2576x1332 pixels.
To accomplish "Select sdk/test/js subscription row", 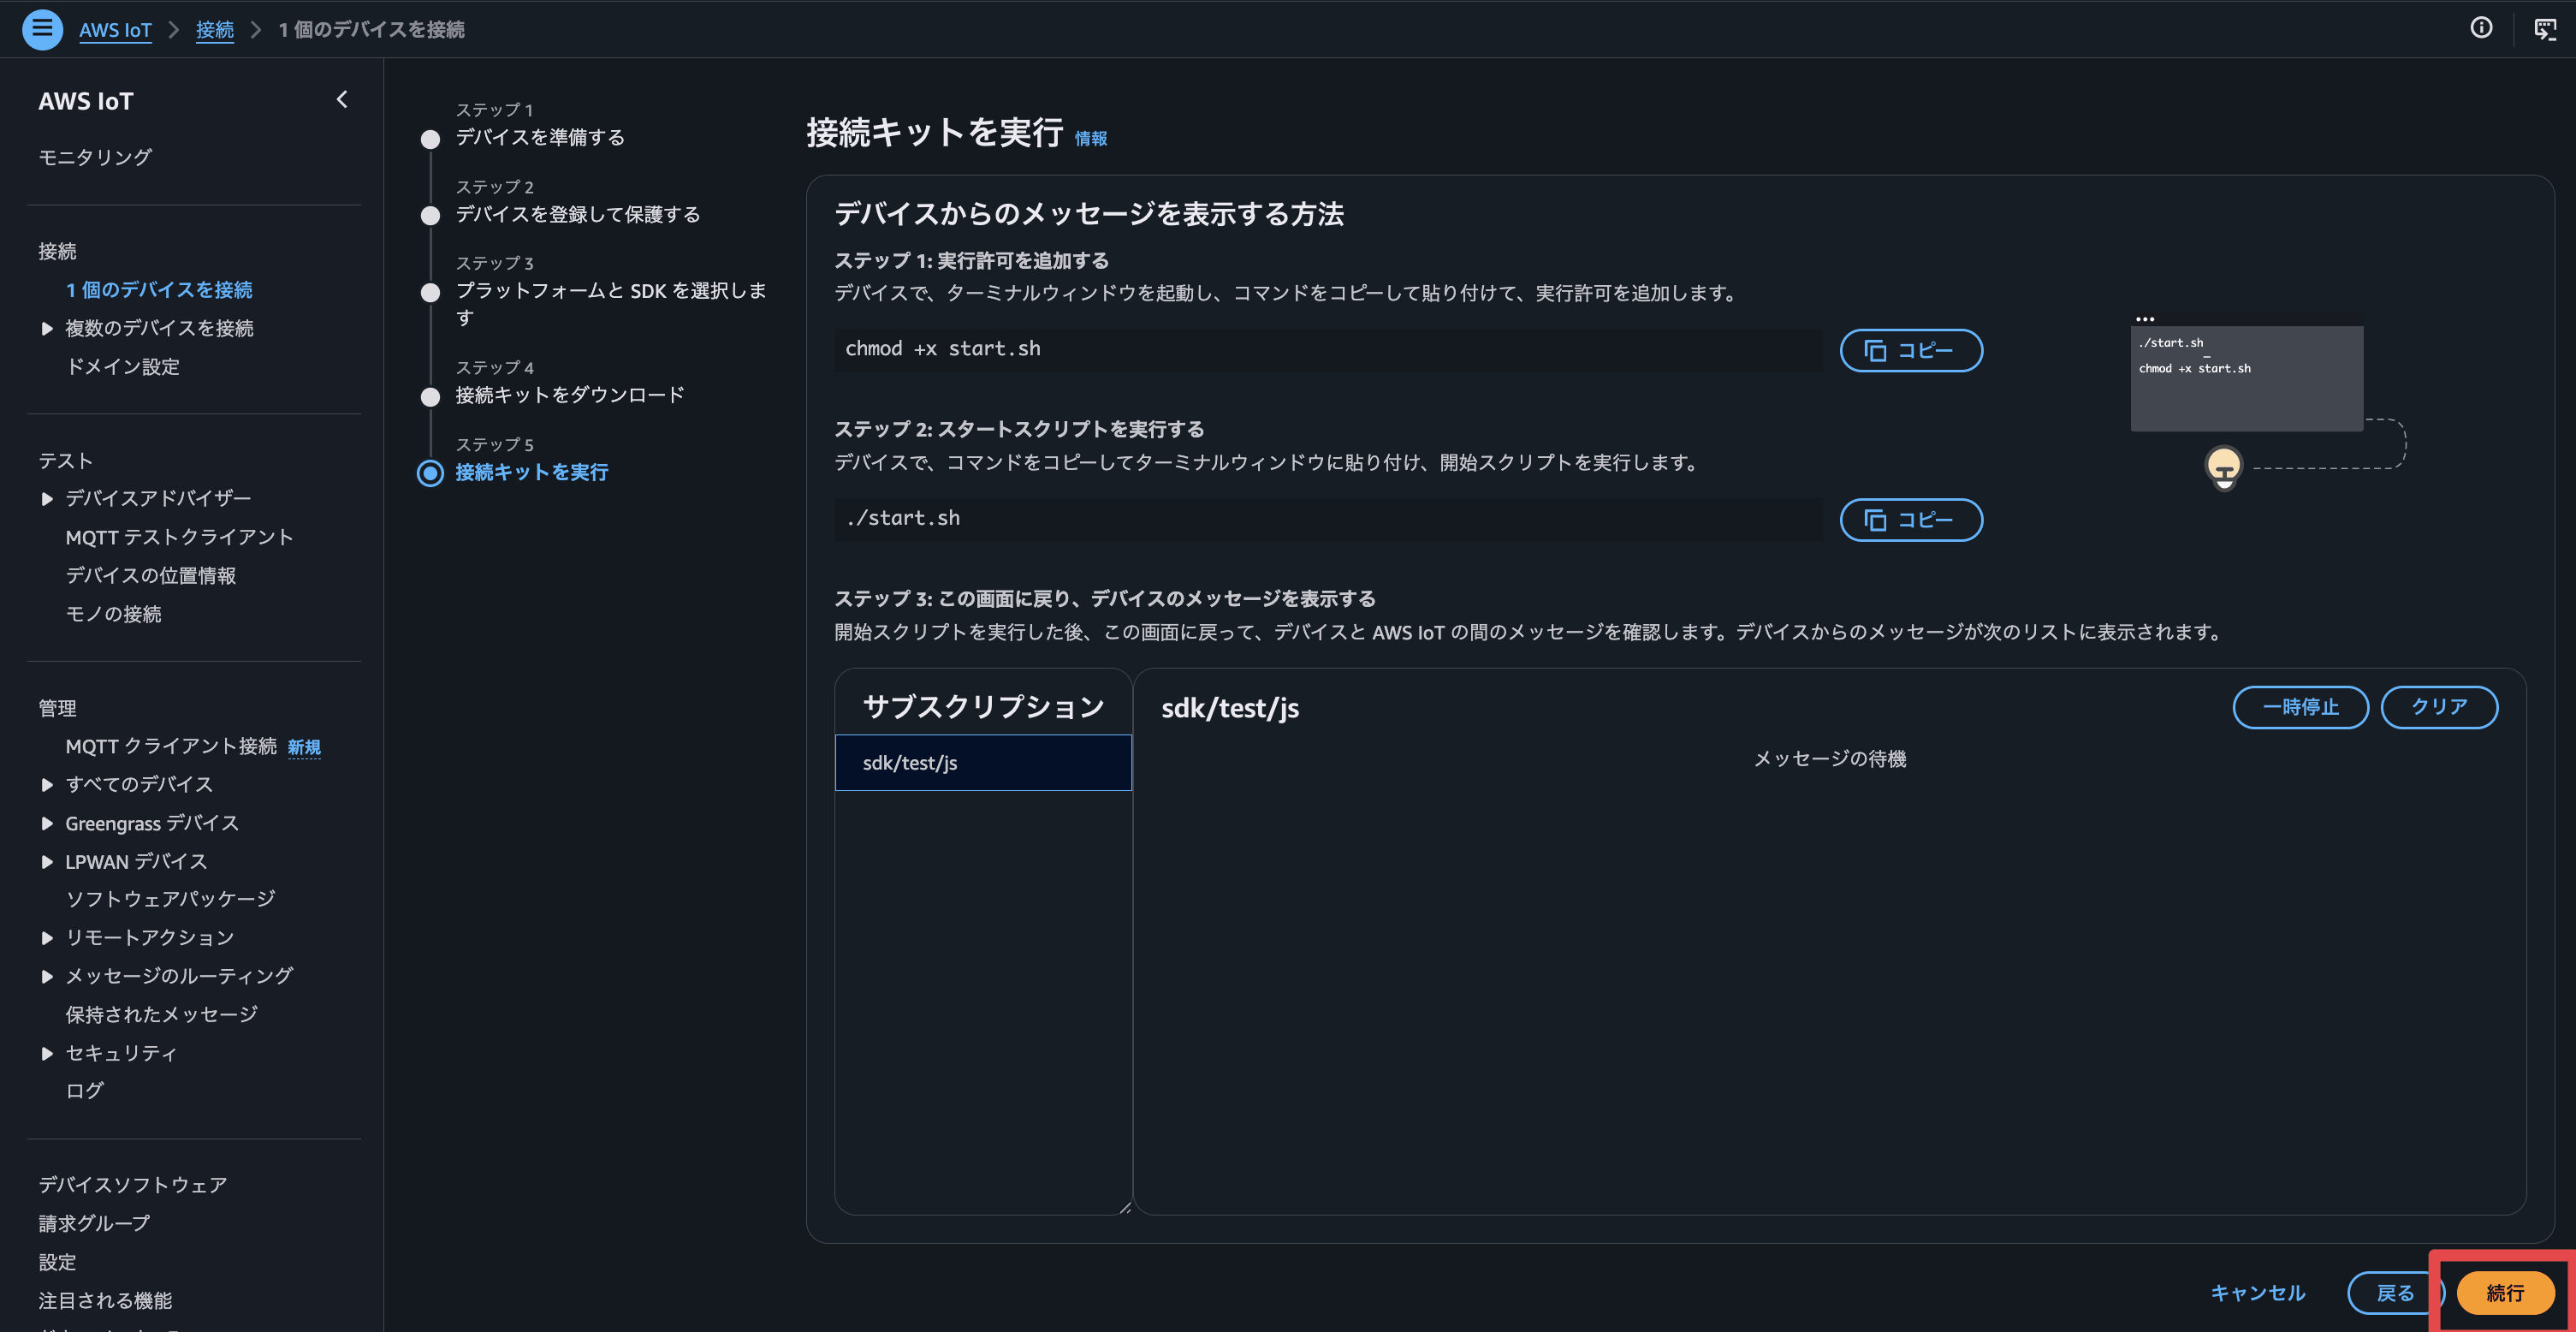I will pyautogui.click(x=983, y=763).
